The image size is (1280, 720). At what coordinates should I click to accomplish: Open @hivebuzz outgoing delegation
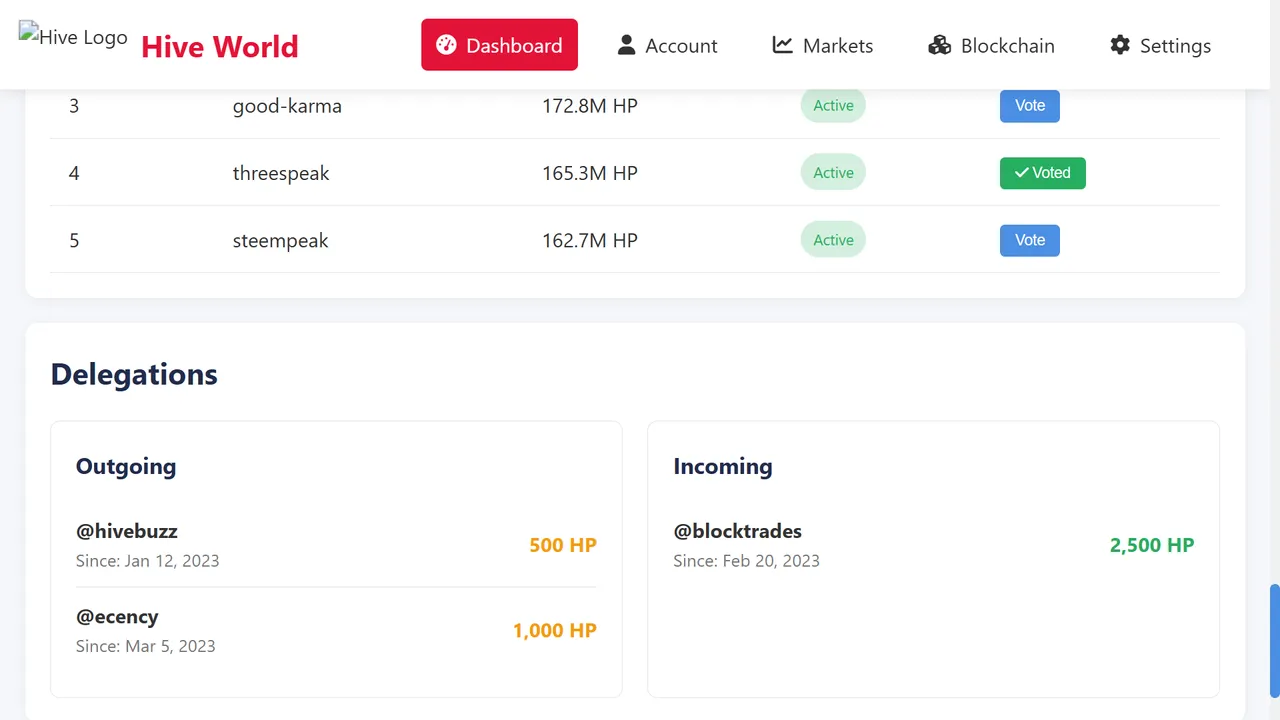coord(127,531)
